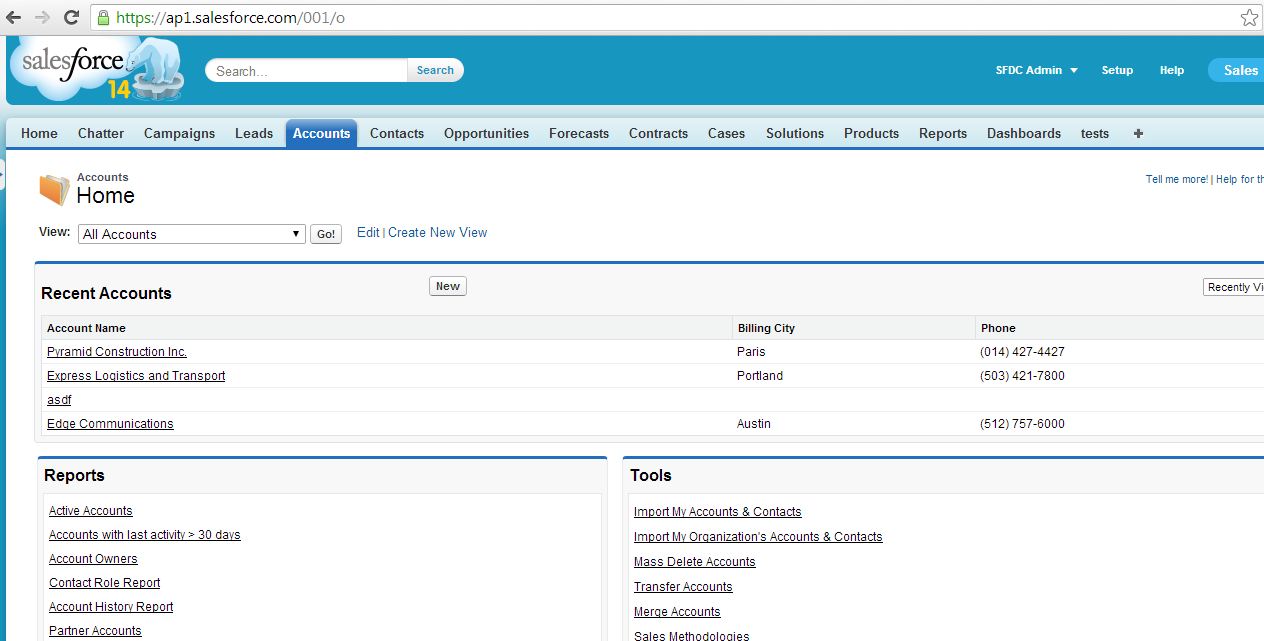The height and width of the screenshot is (641, 1264).
Task: Go to the Contracts tab
Action: click(658, 133)
